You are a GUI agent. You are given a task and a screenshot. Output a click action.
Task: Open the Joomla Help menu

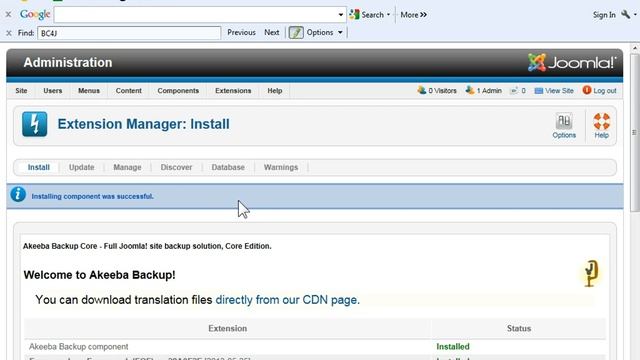[275, 91]
